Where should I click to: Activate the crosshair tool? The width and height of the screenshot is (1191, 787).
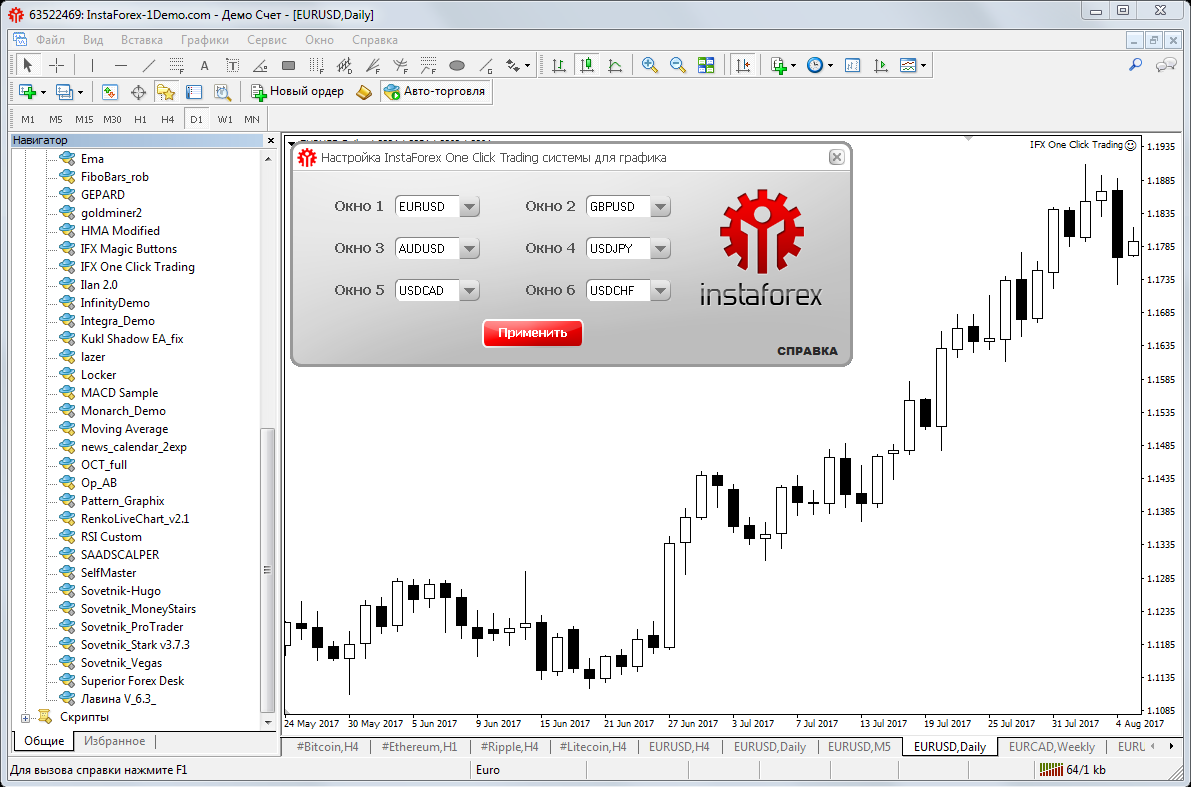(56, 65)
